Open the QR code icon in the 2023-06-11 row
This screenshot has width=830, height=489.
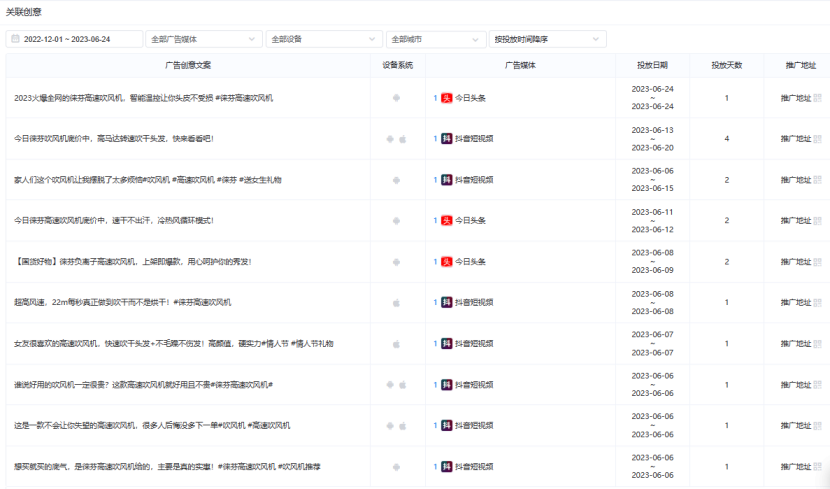point(817,221)
